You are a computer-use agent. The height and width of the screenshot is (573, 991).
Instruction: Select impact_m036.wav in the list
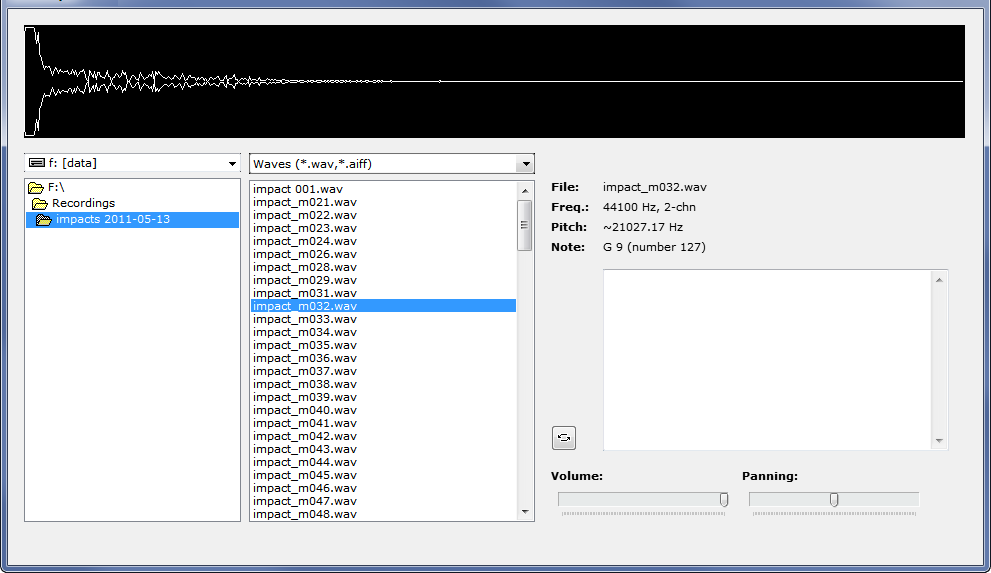pyautogui.click(x=305, y=358)
